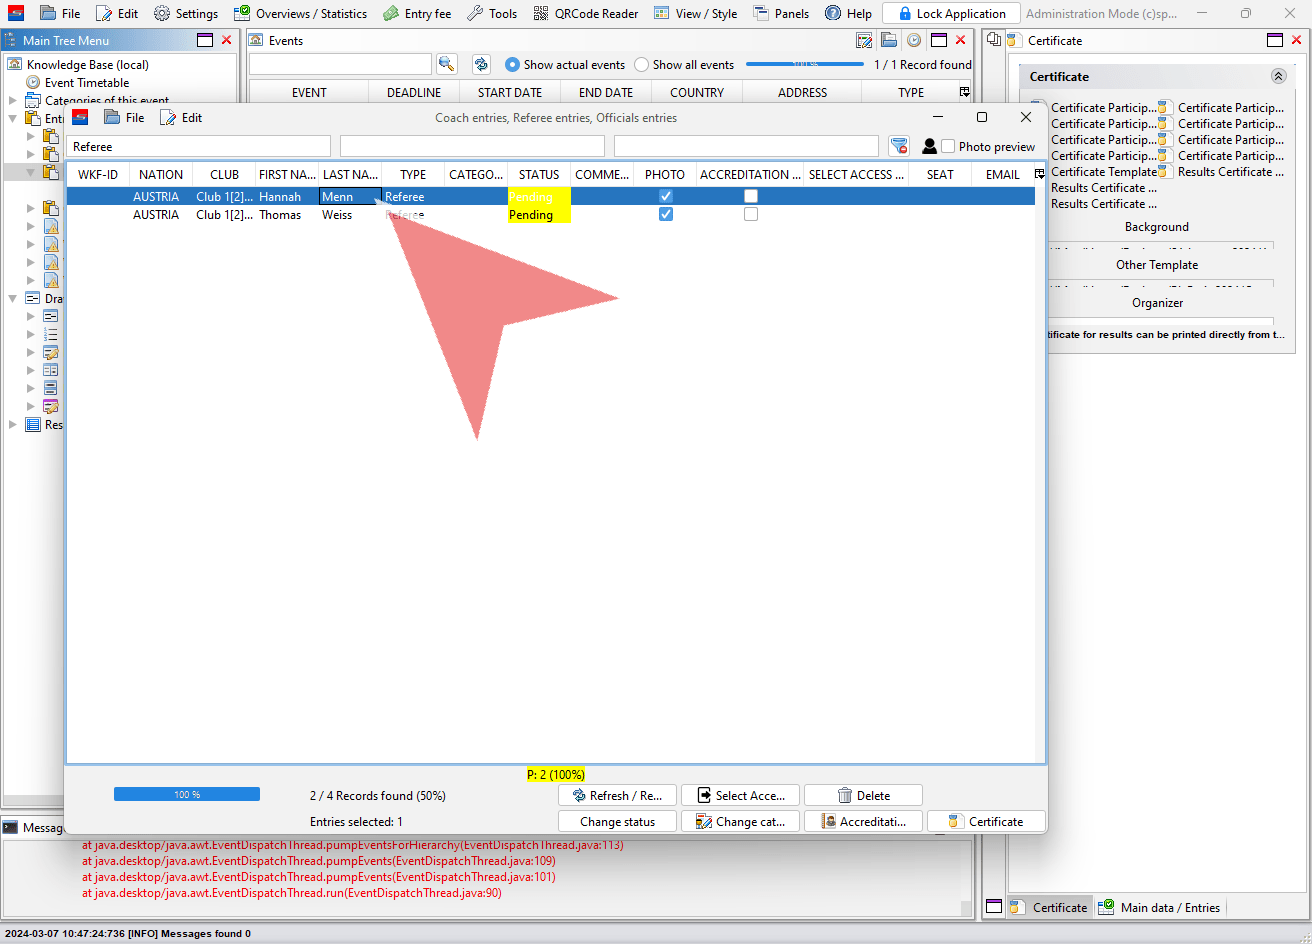Expand the Categories of this event node
The image size is (1312, 945).
tap(13, 100)
